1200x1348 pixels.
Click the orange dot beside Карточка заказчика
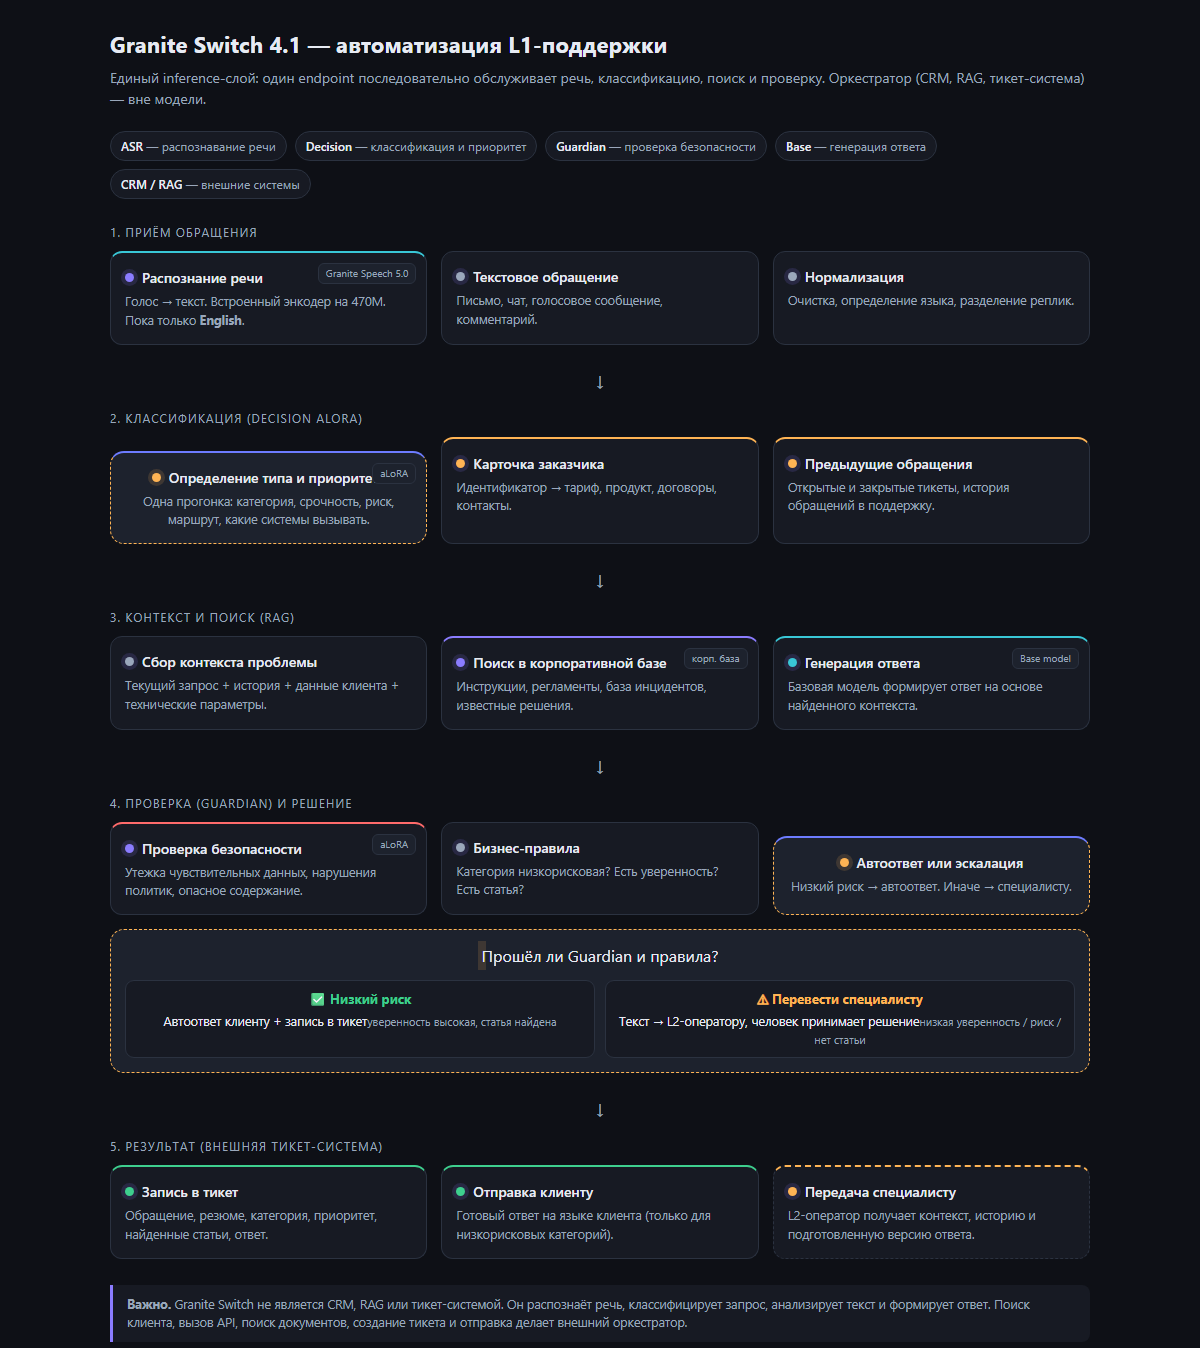(461, 464)
